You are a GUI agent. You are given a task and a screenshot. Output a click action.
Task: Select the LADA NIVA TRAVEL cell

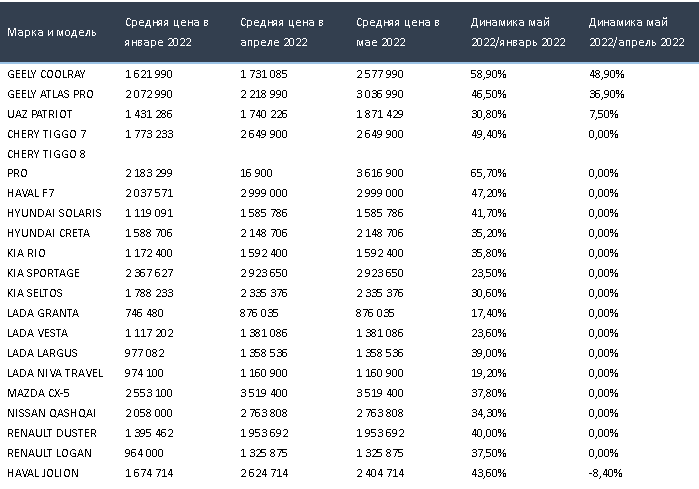tap(54, 372)
